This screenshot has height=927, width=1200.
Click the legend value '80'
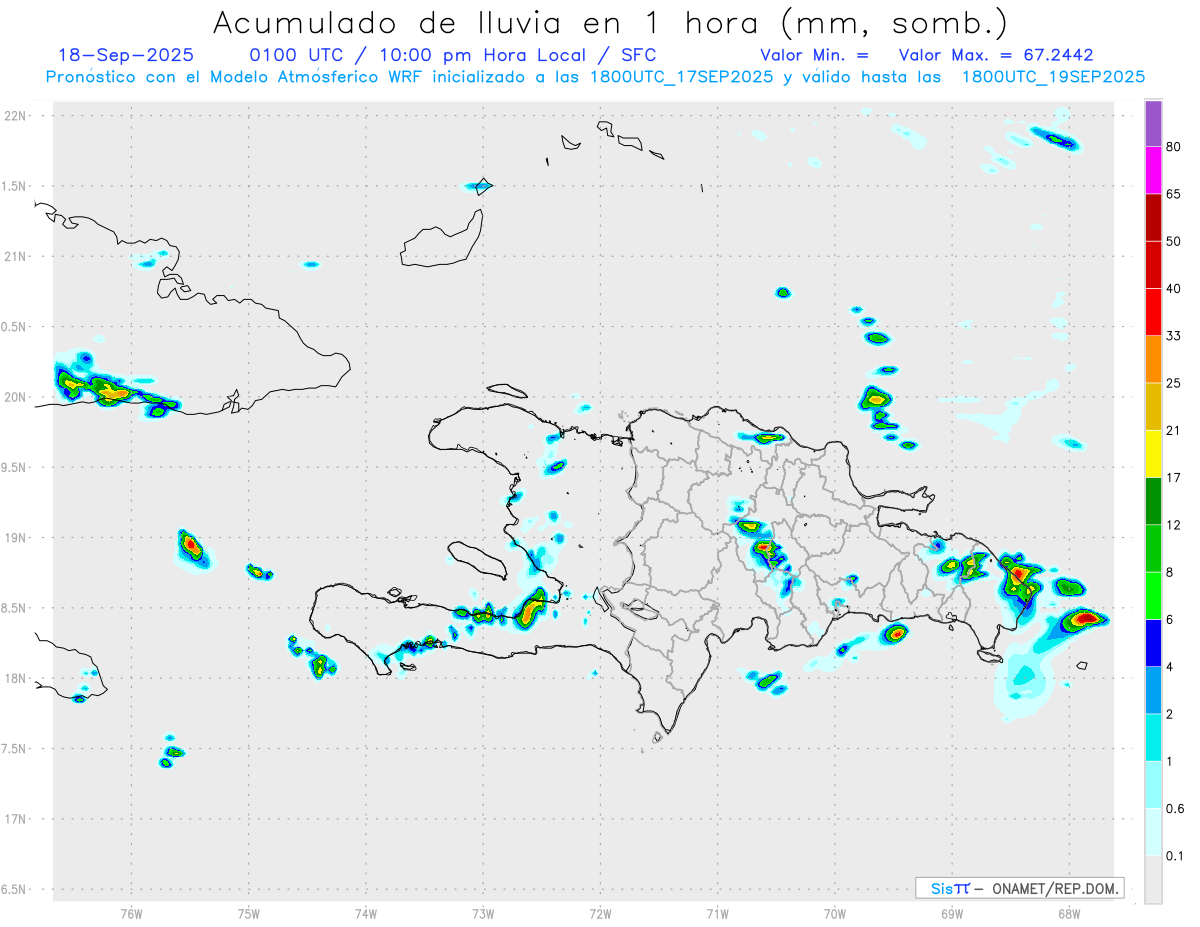1173,148
